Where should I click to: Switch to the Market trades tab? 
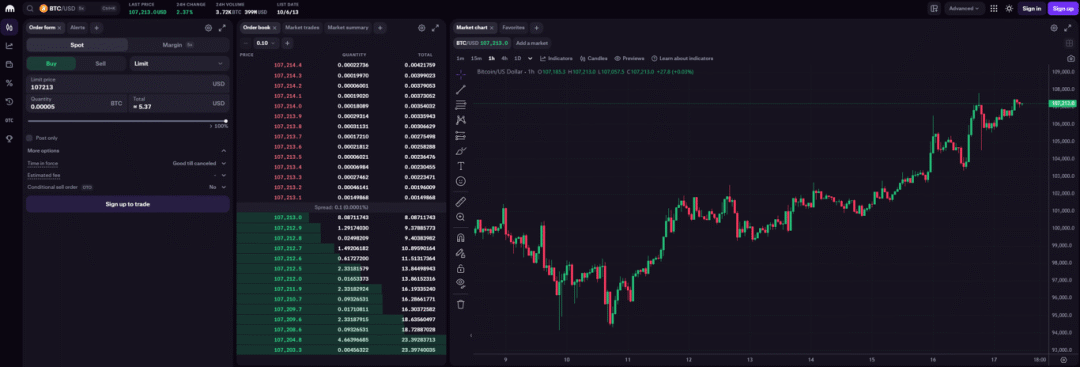[x=302, y=28]
